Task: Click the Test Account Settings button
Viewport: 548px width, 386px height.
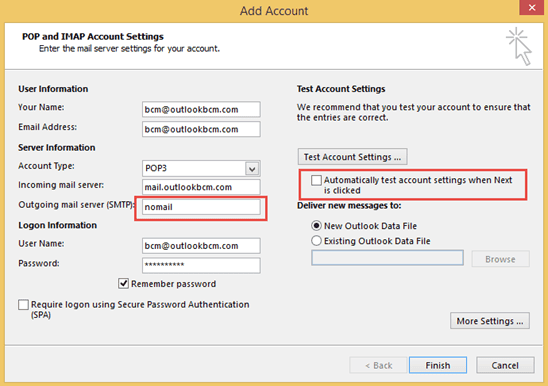Action: 352,157
